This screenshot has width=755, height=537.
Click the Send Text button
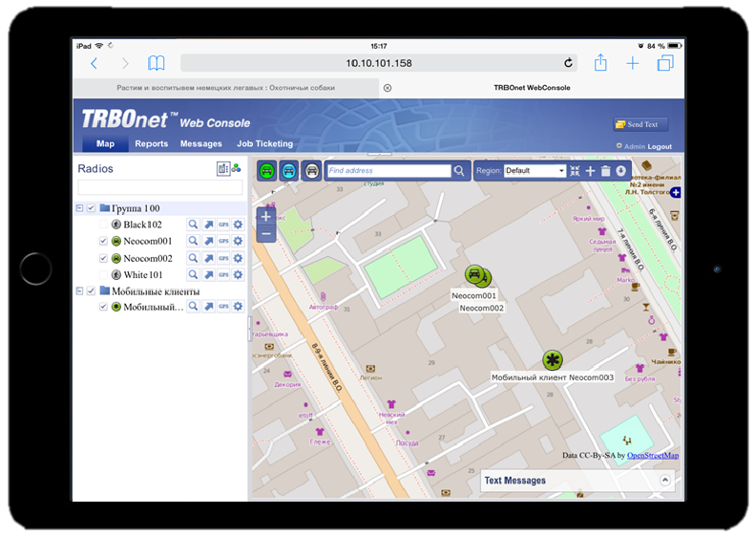click(x=640, y=124)
